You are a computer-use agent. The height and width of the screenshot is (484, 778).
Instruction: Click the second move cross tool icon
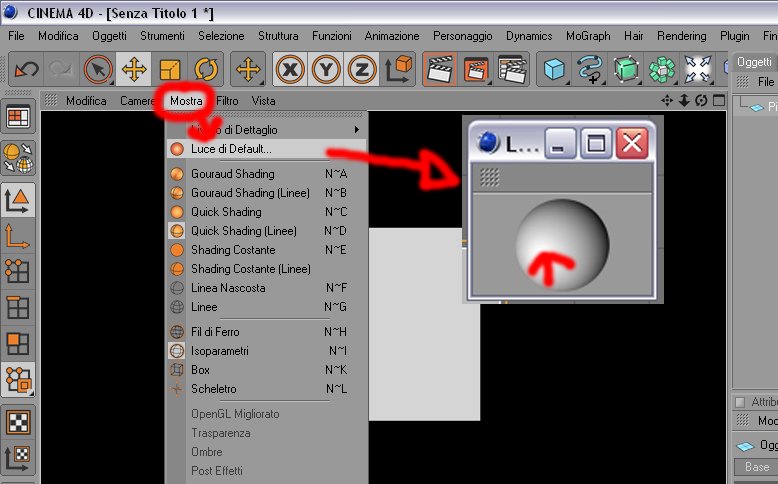[248, 69]
